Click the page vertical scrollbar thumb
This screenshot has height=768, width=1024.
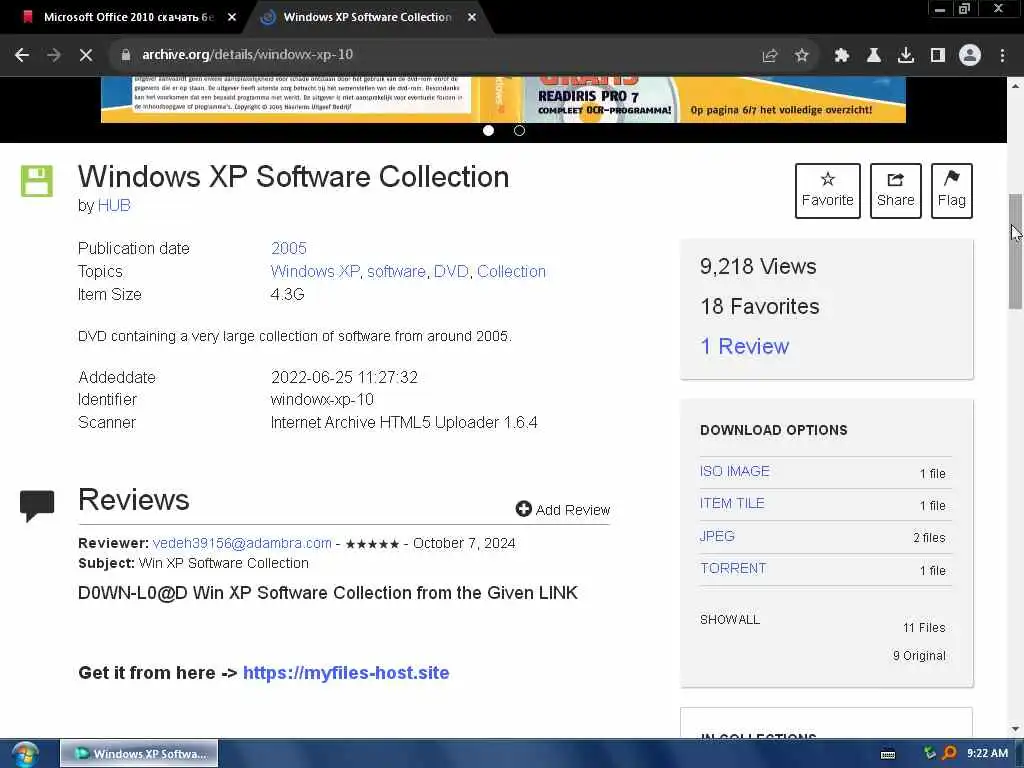click(1015, 251)
